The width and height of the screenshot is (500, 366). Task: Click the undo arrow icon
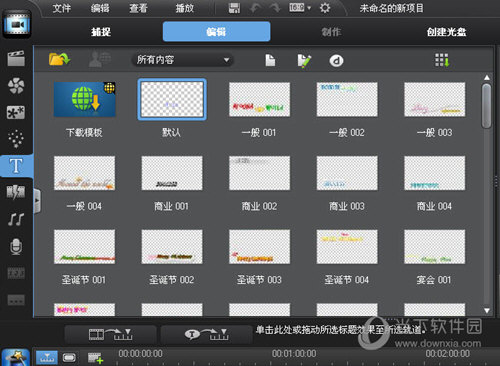point(255,8)
